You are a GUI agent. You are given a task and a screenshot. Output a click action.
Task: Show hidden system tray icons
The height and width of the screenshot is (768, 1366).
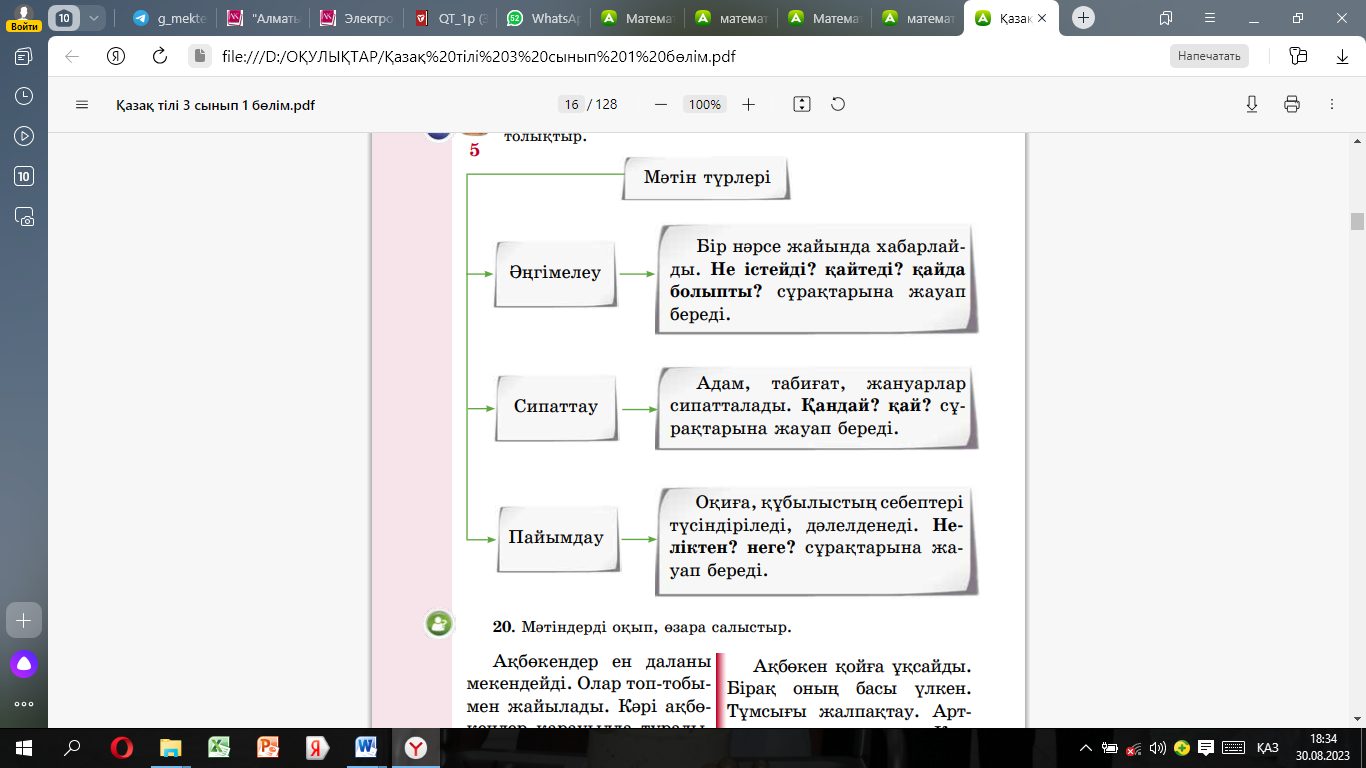coord(1086,748)
